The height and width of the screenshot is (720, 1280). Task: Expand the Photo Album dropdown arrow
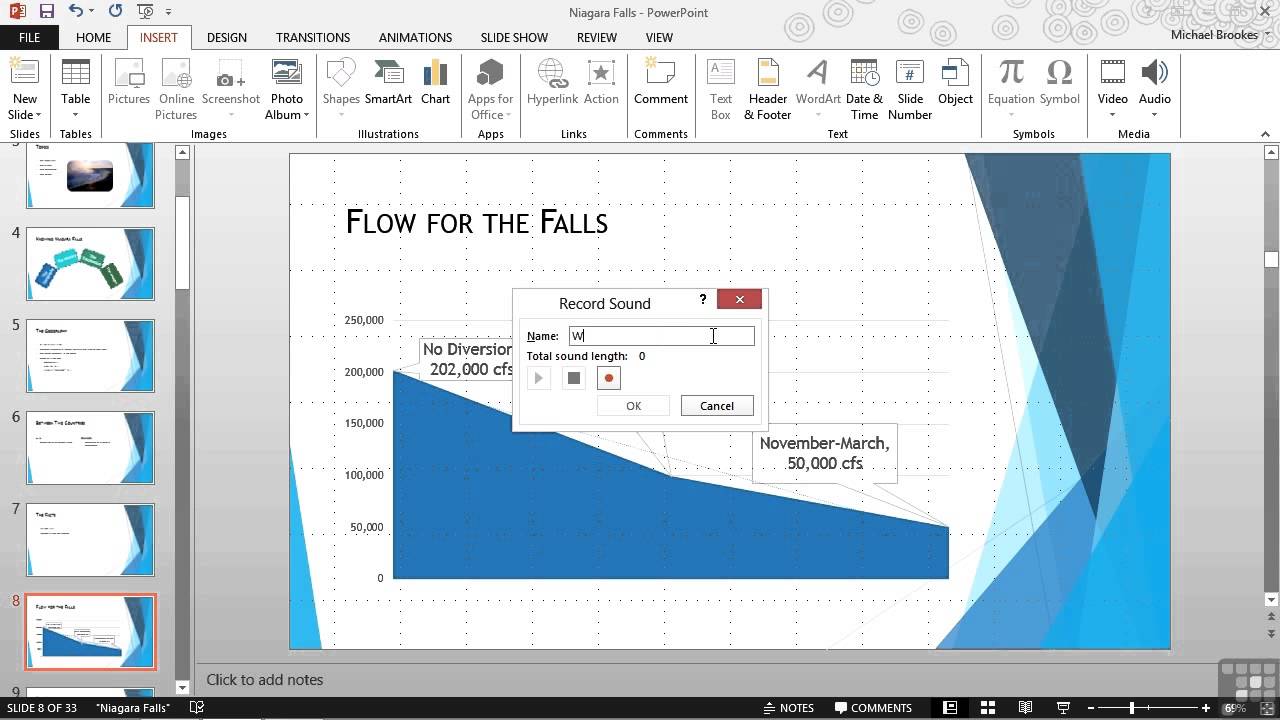click(306, 115)
